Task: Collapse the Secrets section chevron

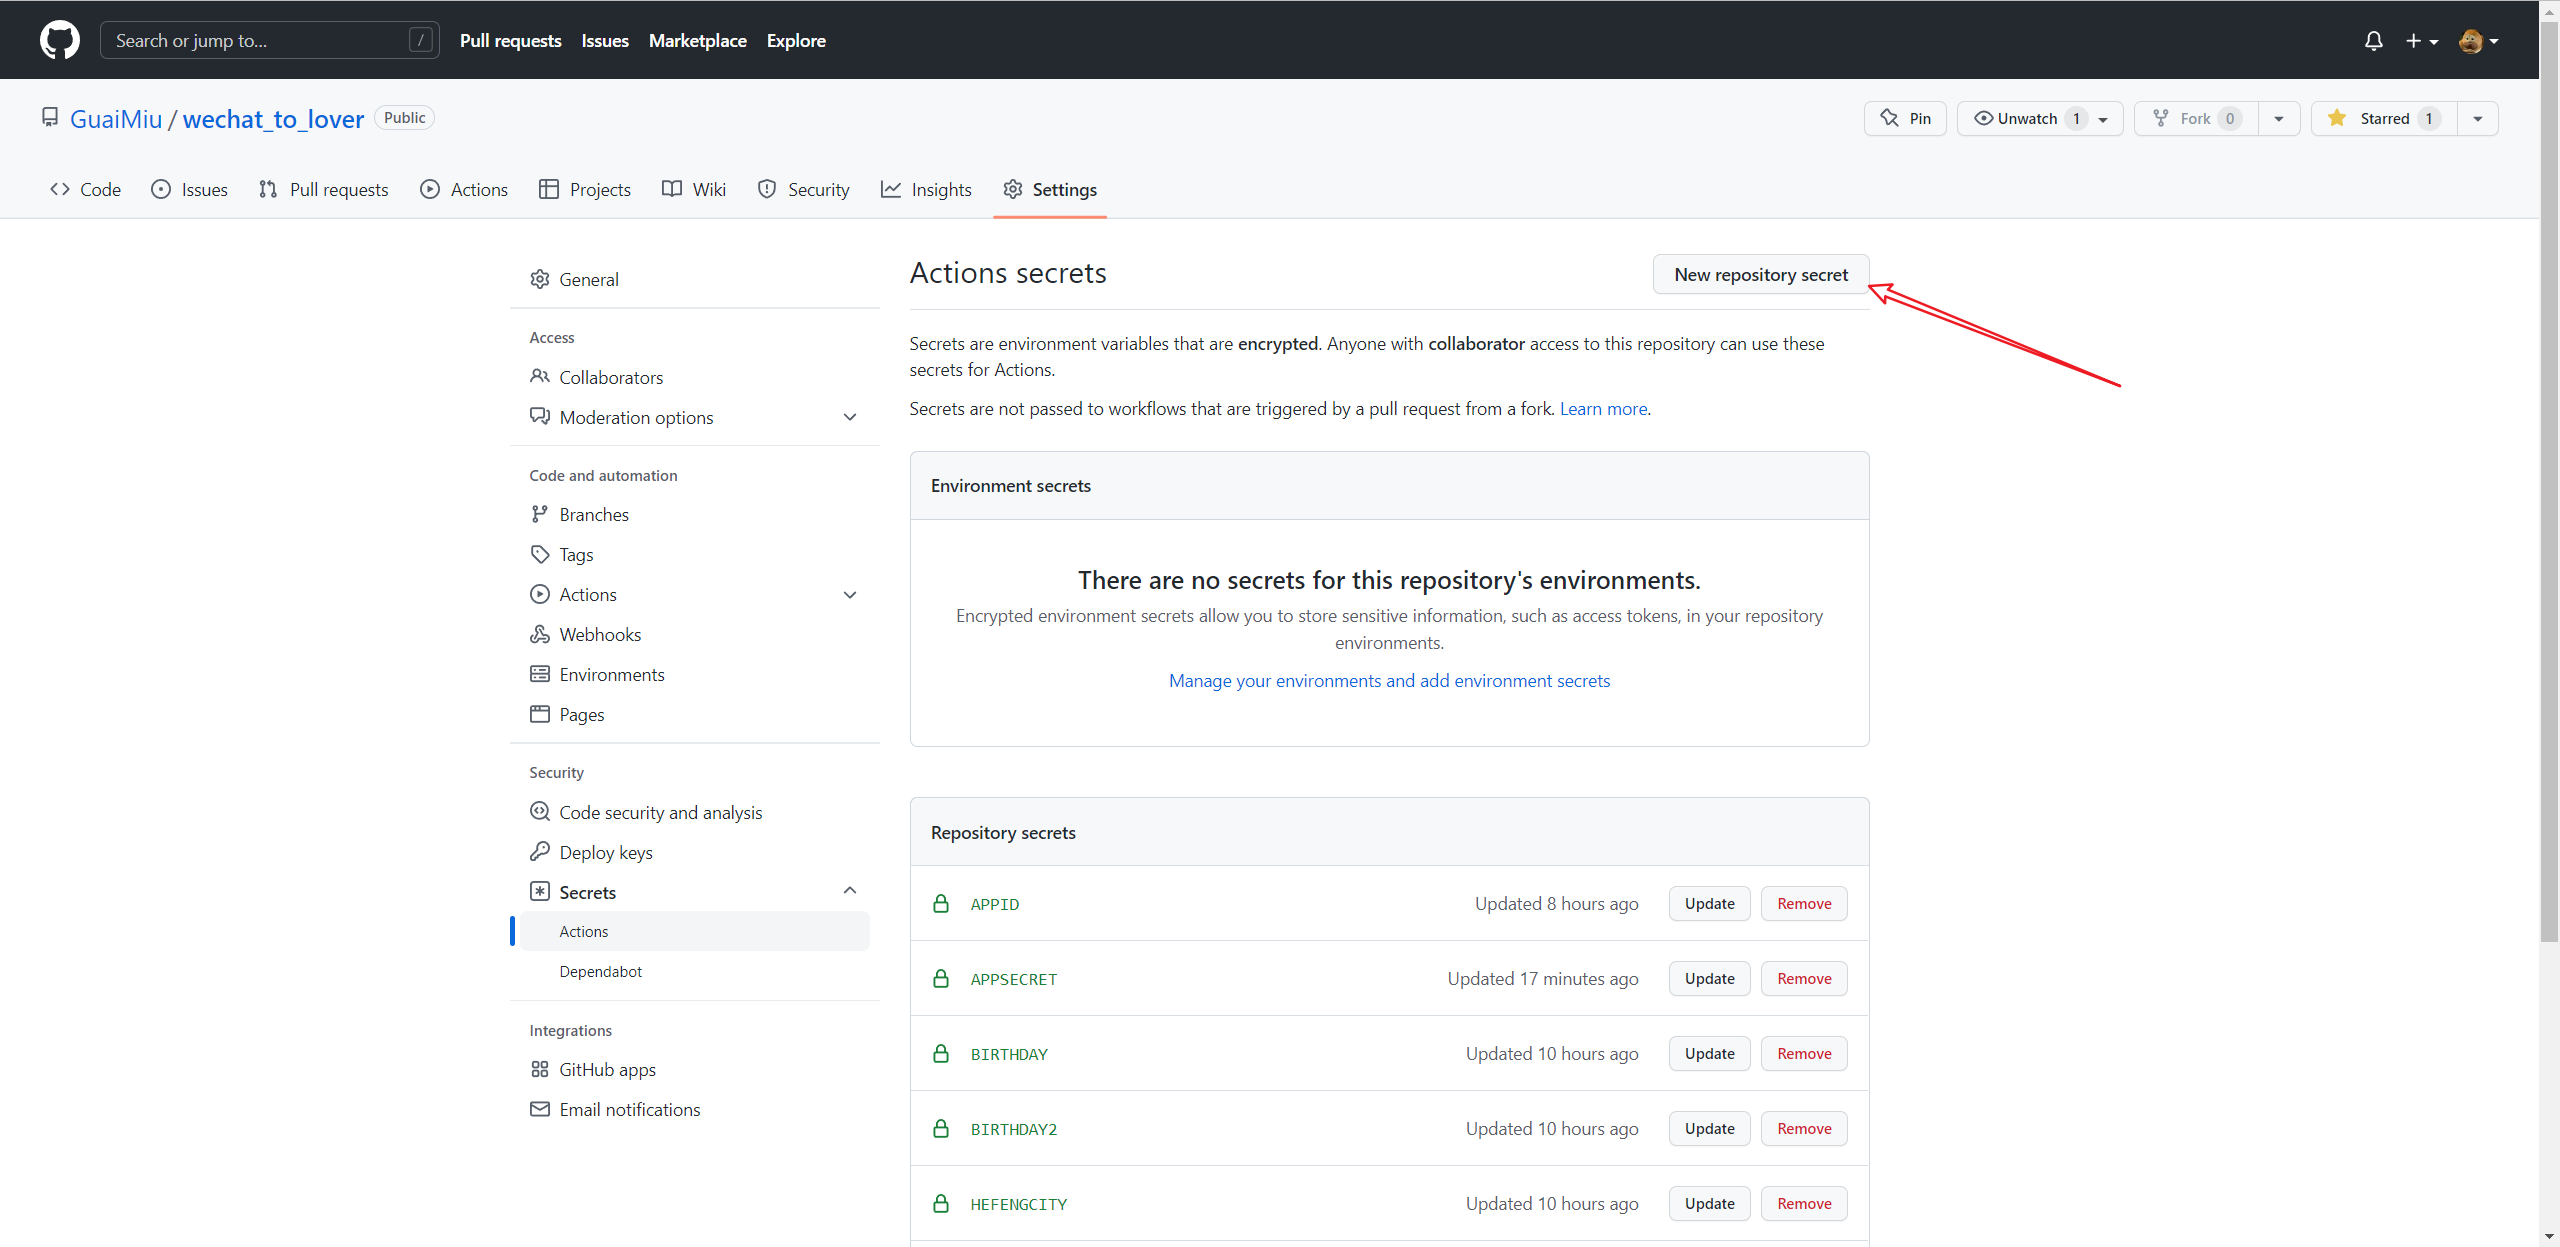Action: point(850,891)
